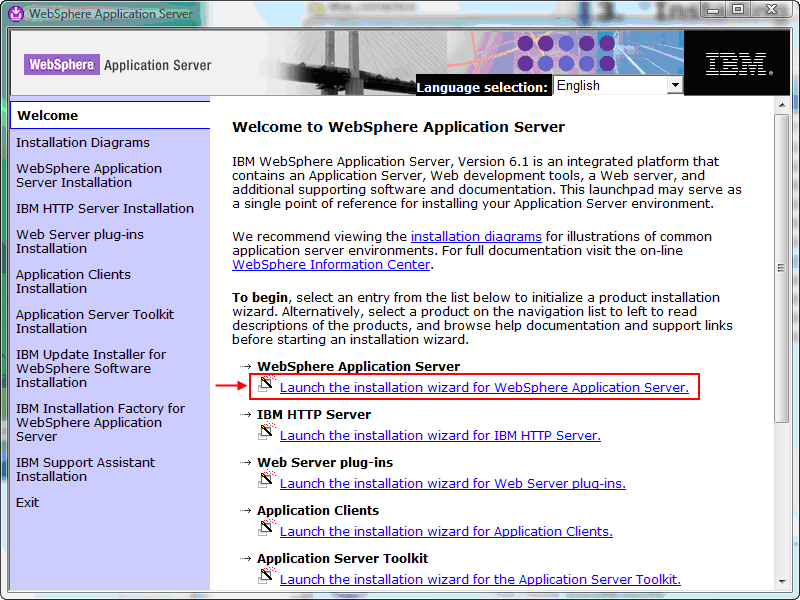800x600 pixels.
Task: Follow the installation diagrams hyperlink
Action: click(476, 237)
